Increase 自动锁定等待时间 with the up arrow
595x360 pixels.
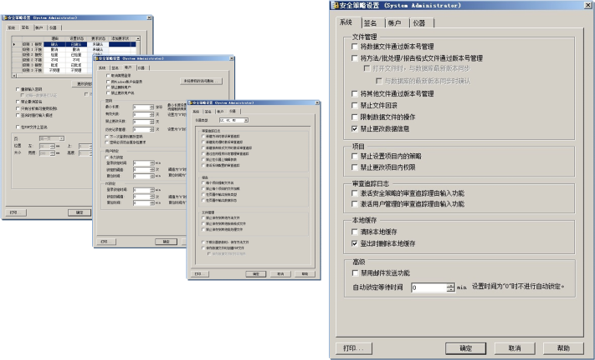[x=450, y=285]
